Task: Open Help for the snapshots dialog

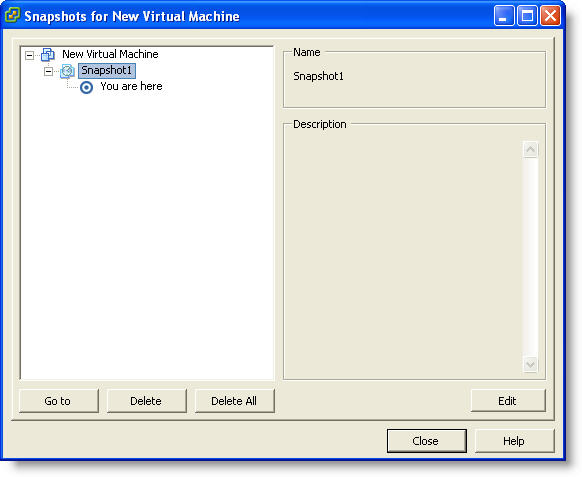Action: pos(514,441)
